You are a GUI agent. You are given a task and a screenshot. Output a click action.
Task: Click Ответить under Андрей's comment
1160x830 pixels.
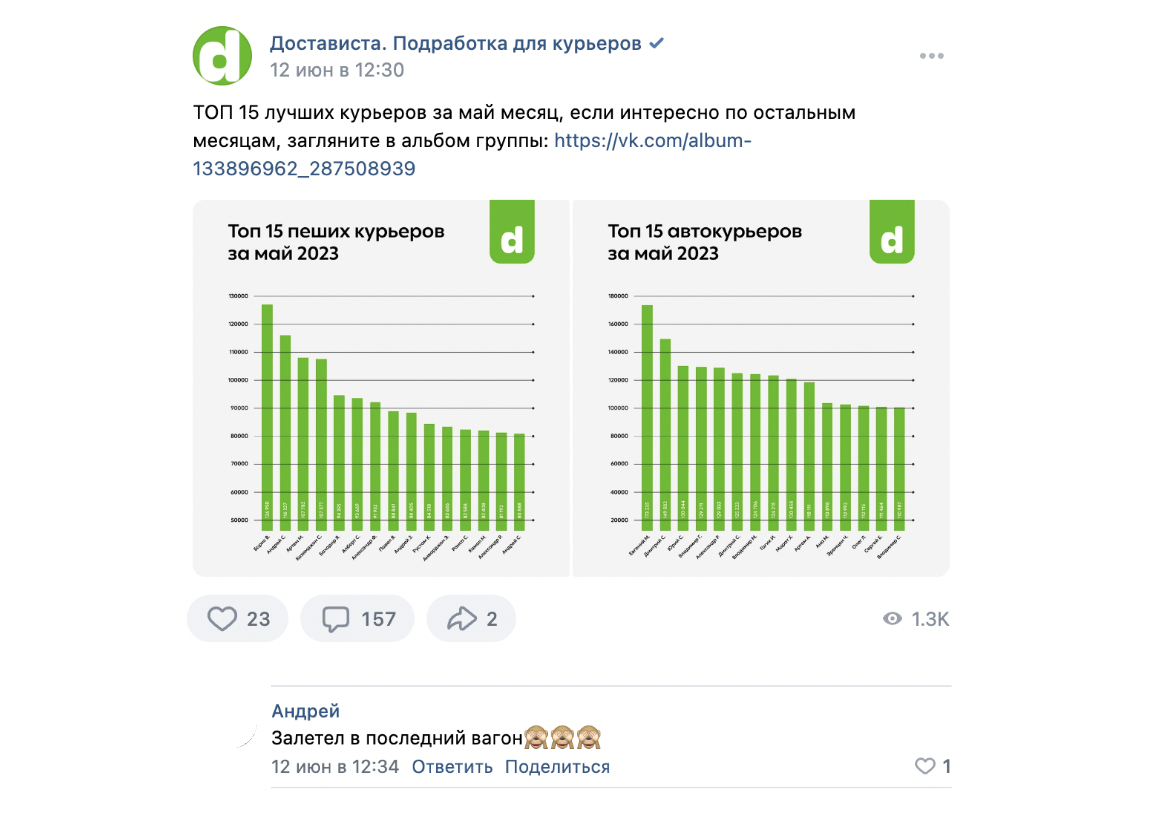(452, 767)
